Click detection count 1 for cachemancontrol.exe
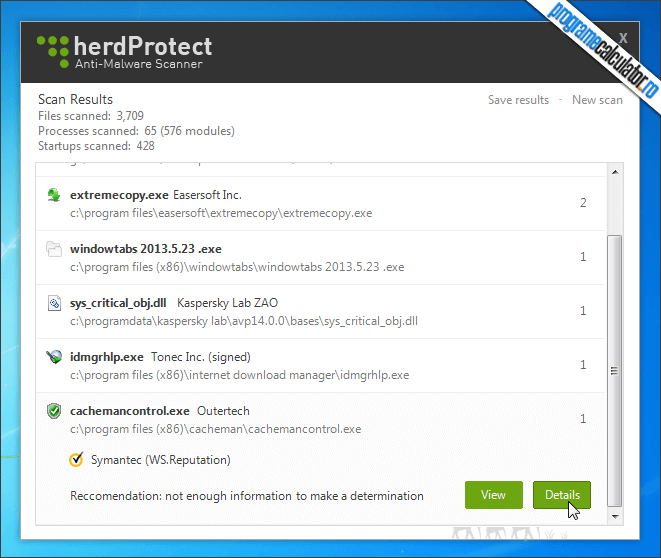 (x=583, y=418)
